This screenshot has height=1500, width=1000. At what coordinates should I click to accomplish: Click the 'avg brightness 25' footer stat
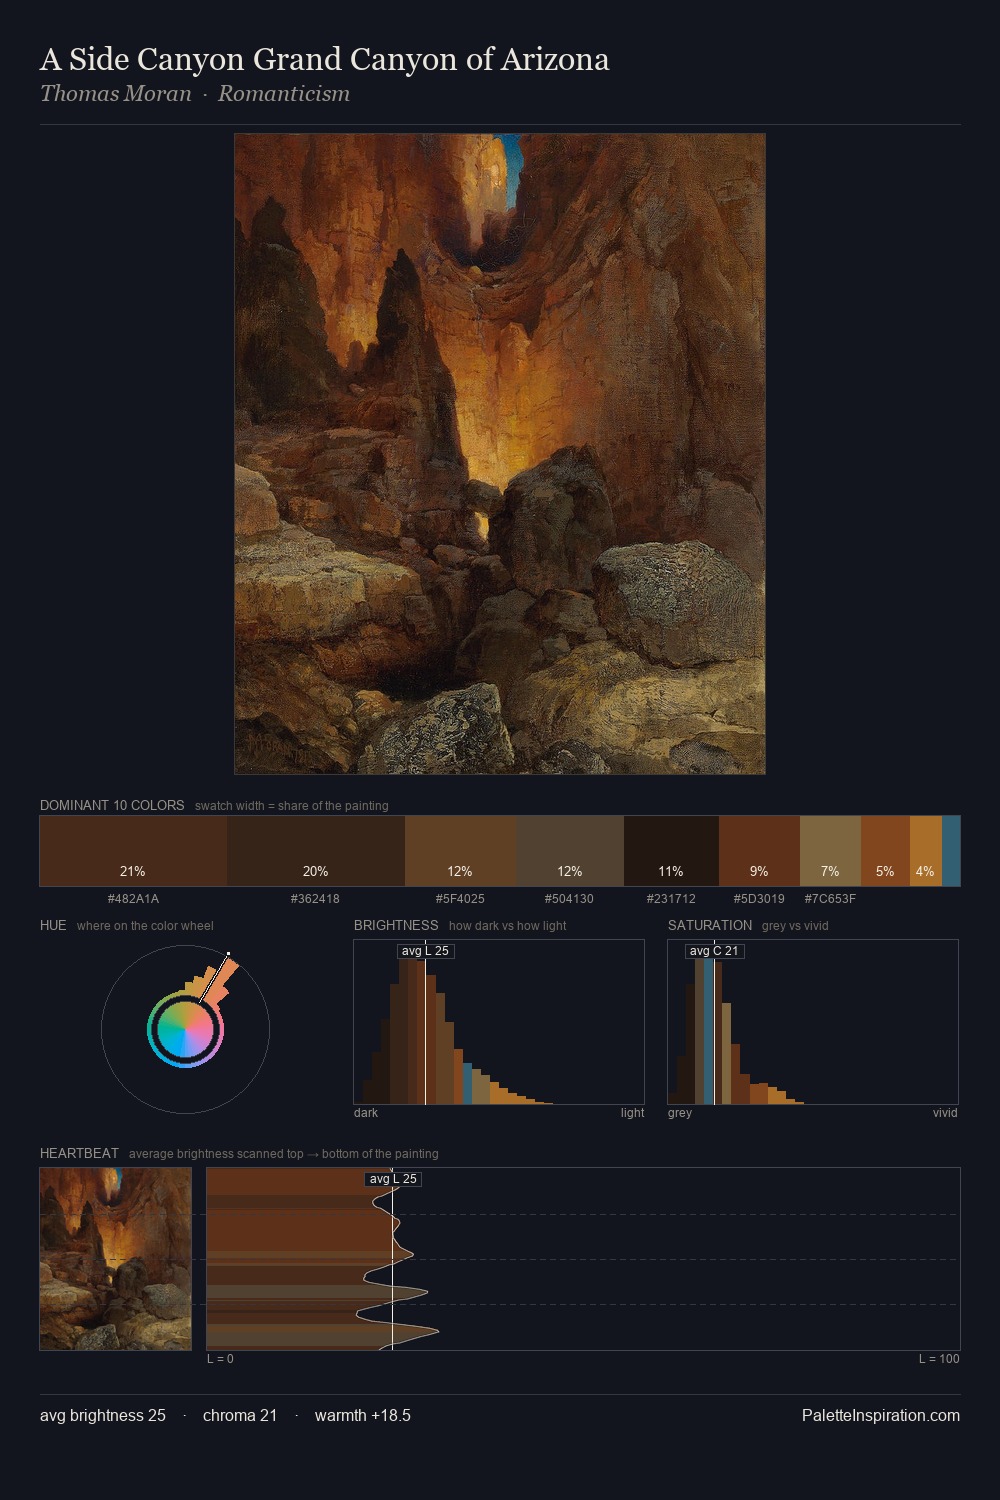103,1415
